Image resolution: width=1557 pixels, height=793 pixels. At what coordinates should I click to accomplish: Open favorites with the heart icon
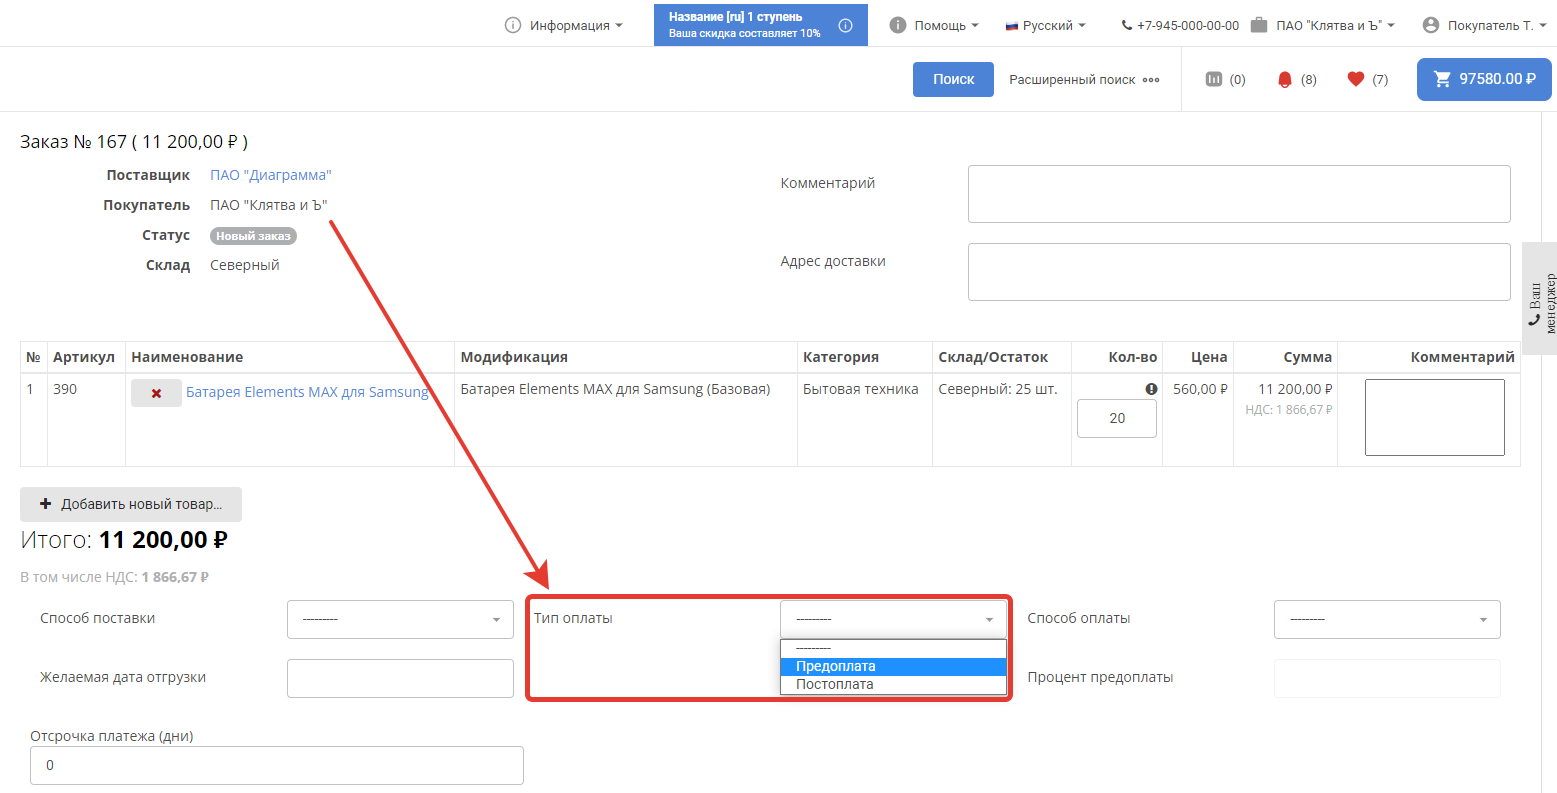coord(1355,79)
